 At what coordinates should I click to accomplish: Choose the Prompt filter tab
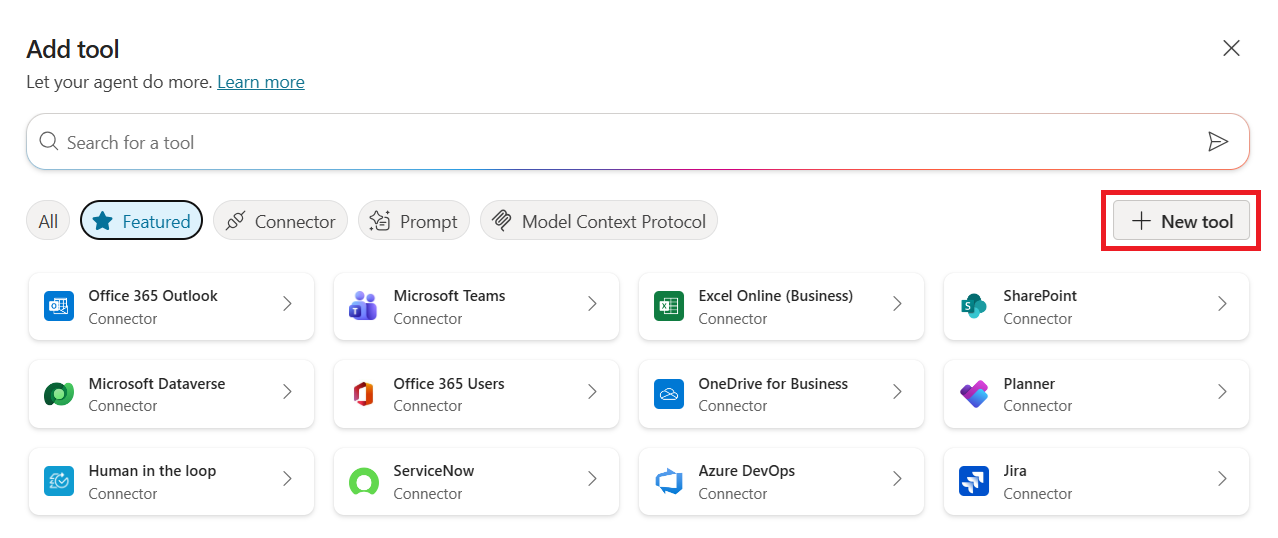pyautogui.click(x=414, y=221)
